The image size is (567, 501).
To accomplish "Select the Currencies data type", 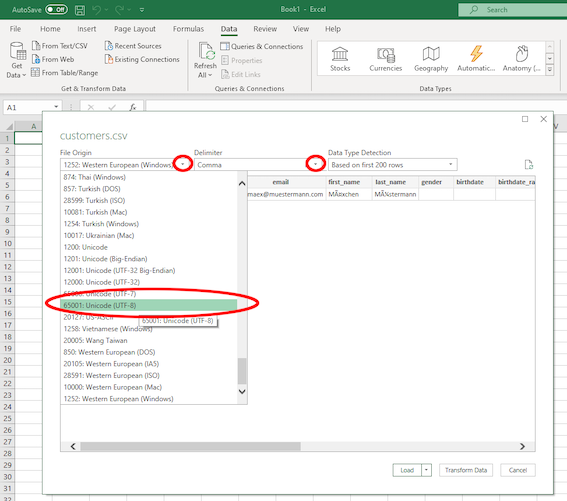I will point(385,59).
